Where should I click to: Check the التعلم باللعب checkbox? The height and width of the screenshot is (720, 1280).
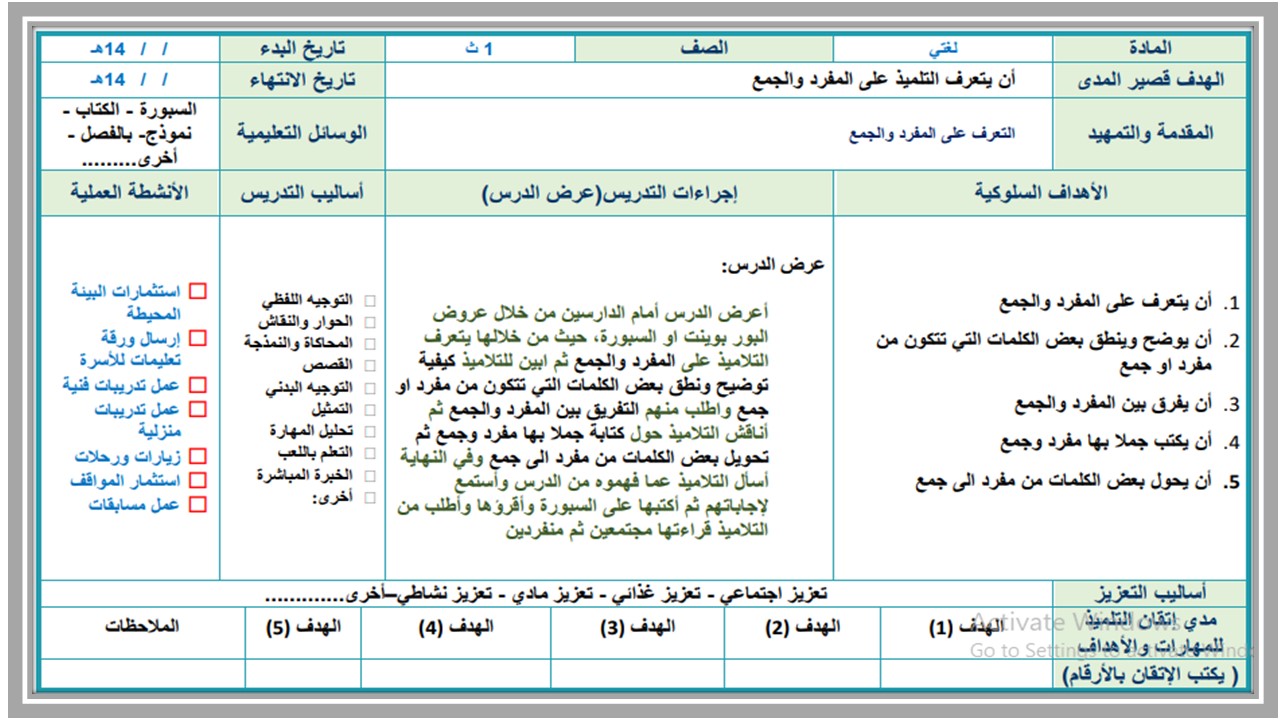click(370, 452)
